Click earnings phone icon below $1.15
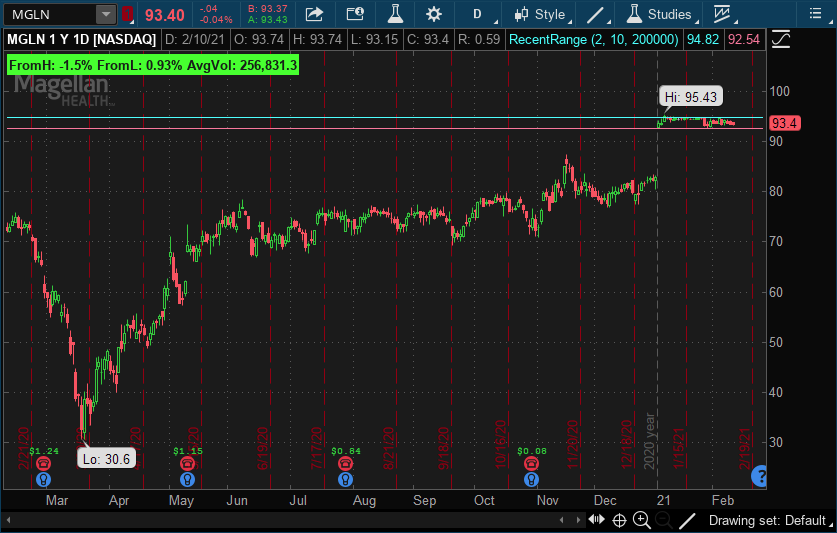Image resolution: width=837 pixels, height=533 pixels. tap(187, 464)
